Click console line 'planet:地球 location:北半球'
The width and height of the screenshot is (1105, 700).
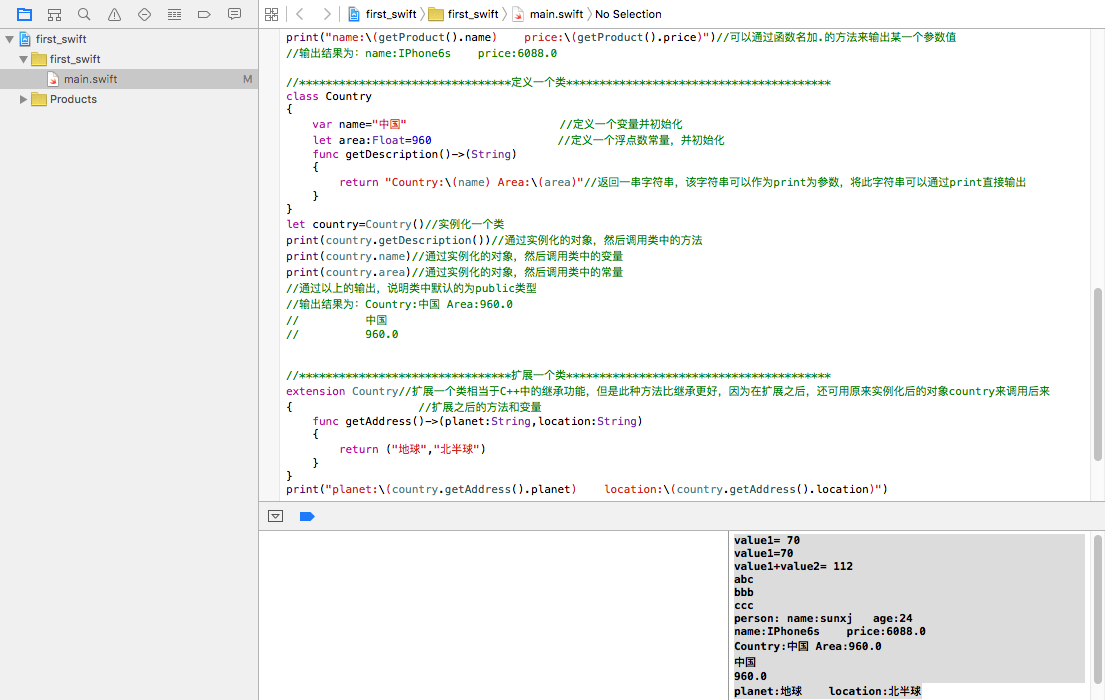click(x=827, y=692)
